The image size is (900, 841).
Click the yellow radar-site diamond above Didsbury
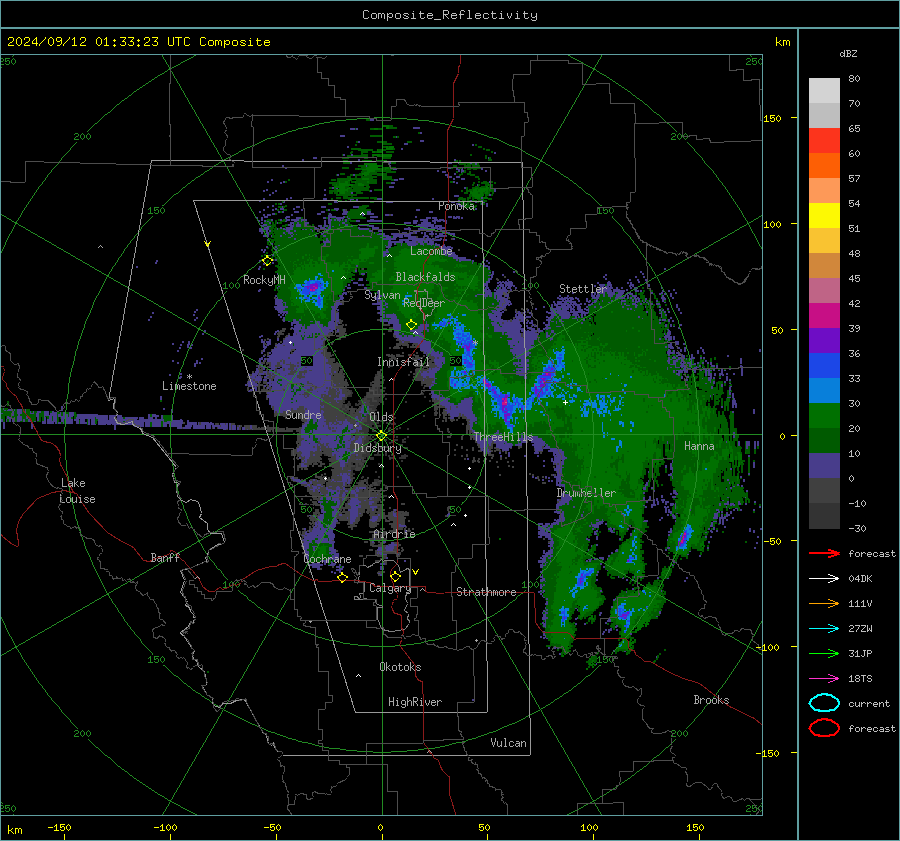click(381, 436)
